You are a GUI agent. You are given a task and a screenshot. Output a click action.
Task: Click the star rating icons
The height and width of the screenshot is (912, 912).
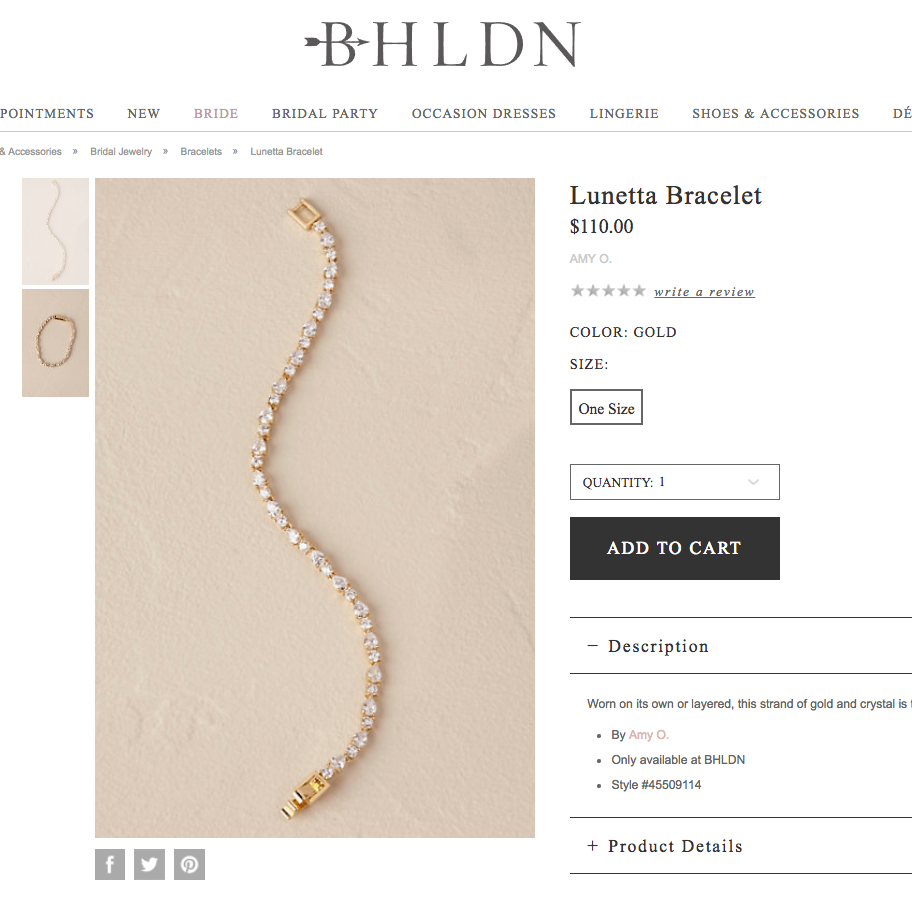tap(608, 290)
